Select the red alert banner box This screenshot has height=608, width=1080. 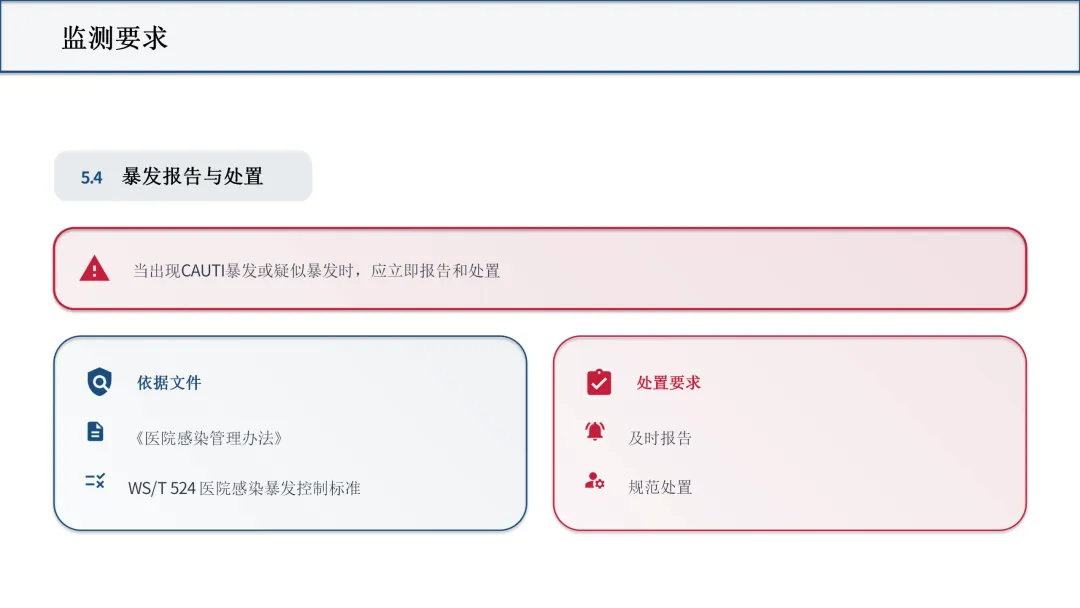(540, 269)
